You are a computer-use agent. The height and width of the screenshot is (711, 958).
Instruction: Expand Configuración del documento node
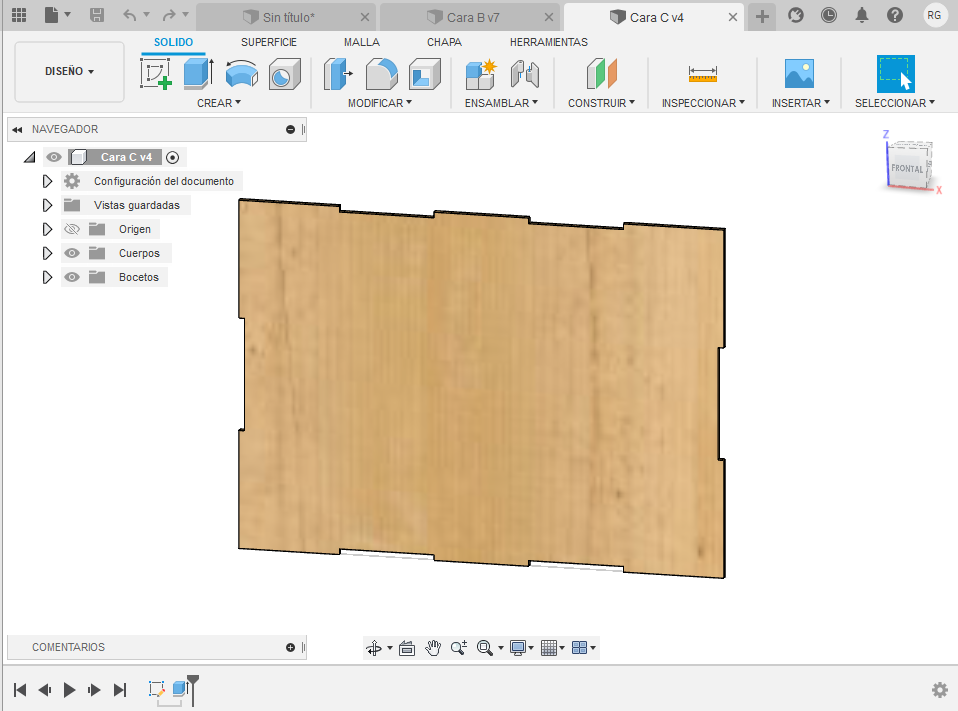click(48, 181)
